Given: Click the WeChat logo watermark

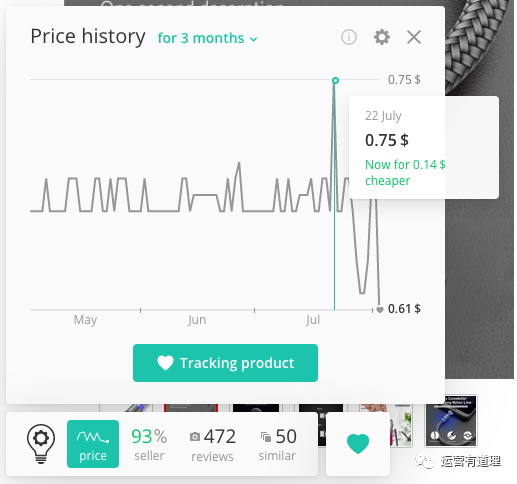Looking at the screenshot, I should [x=424, y=461].
